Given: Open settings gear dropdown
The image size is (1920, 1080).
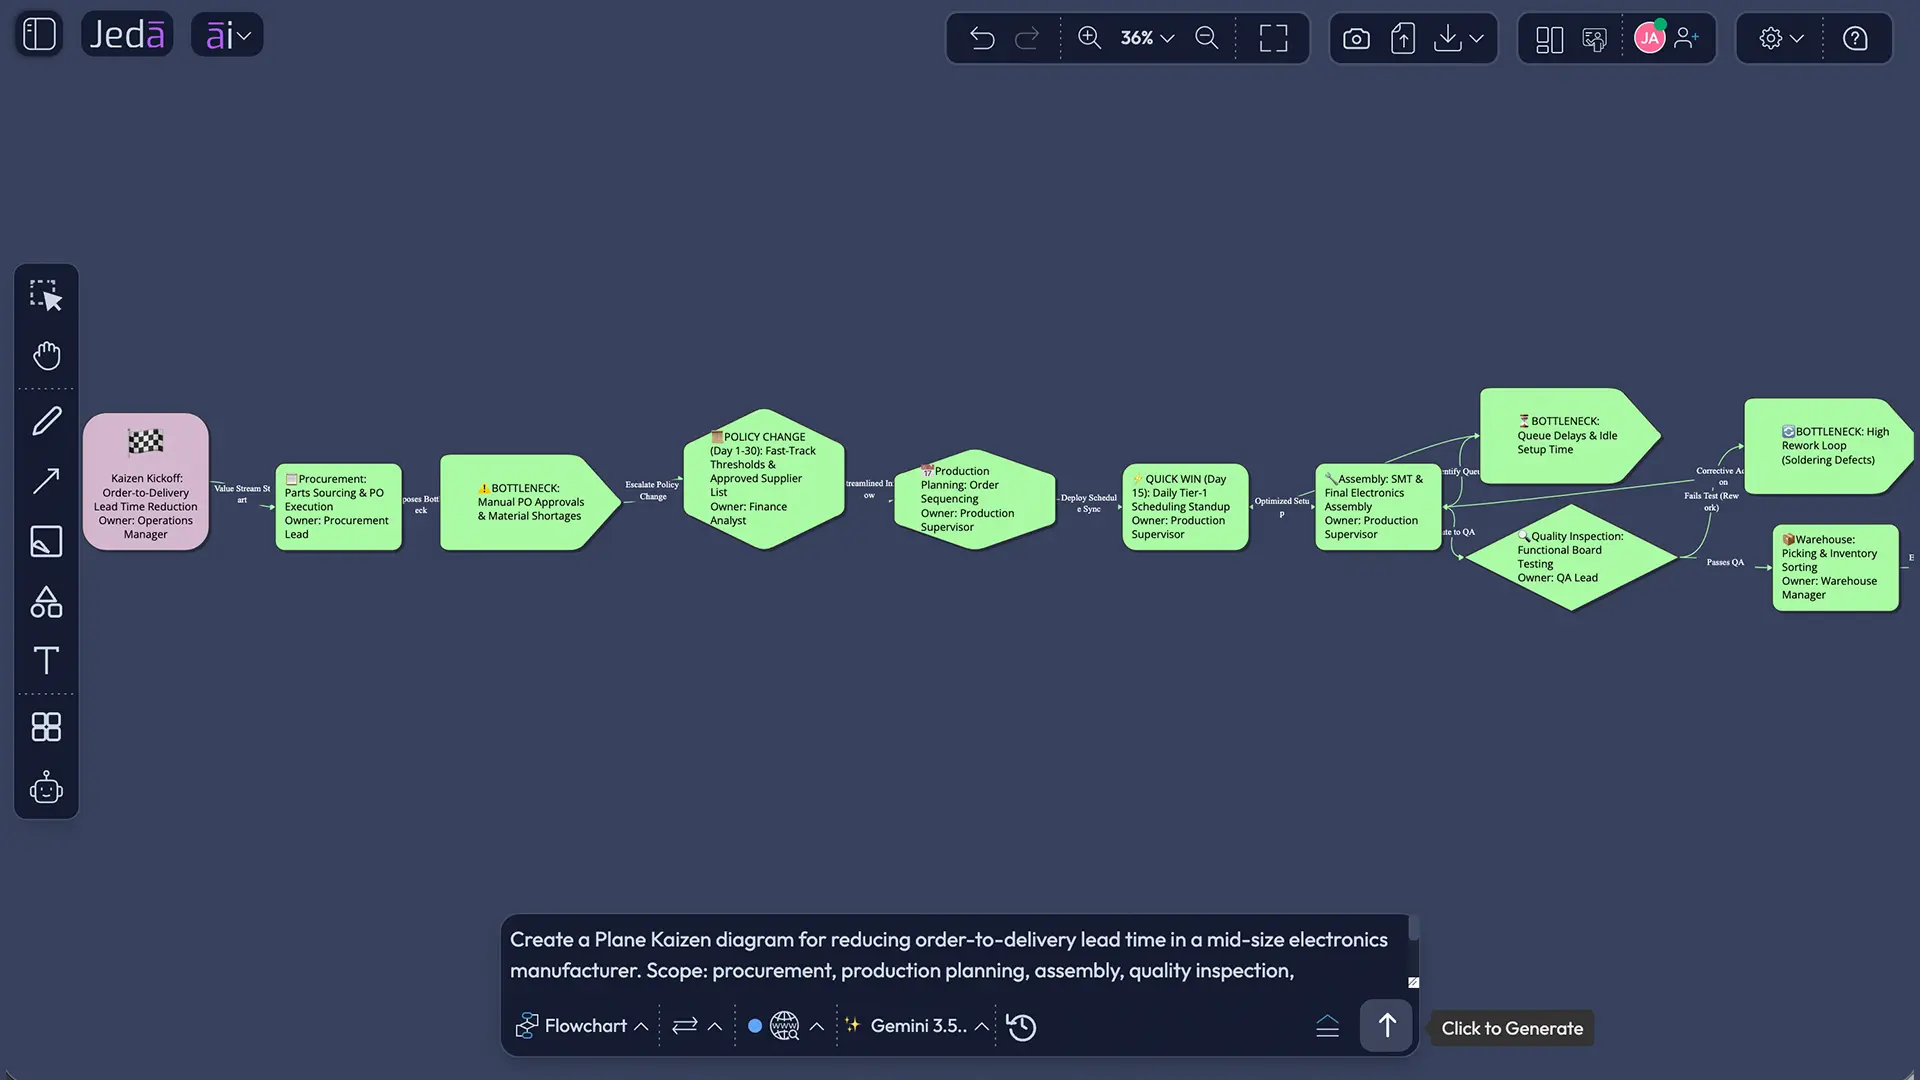Looking at the screenshot, I should coord(1782,38).
